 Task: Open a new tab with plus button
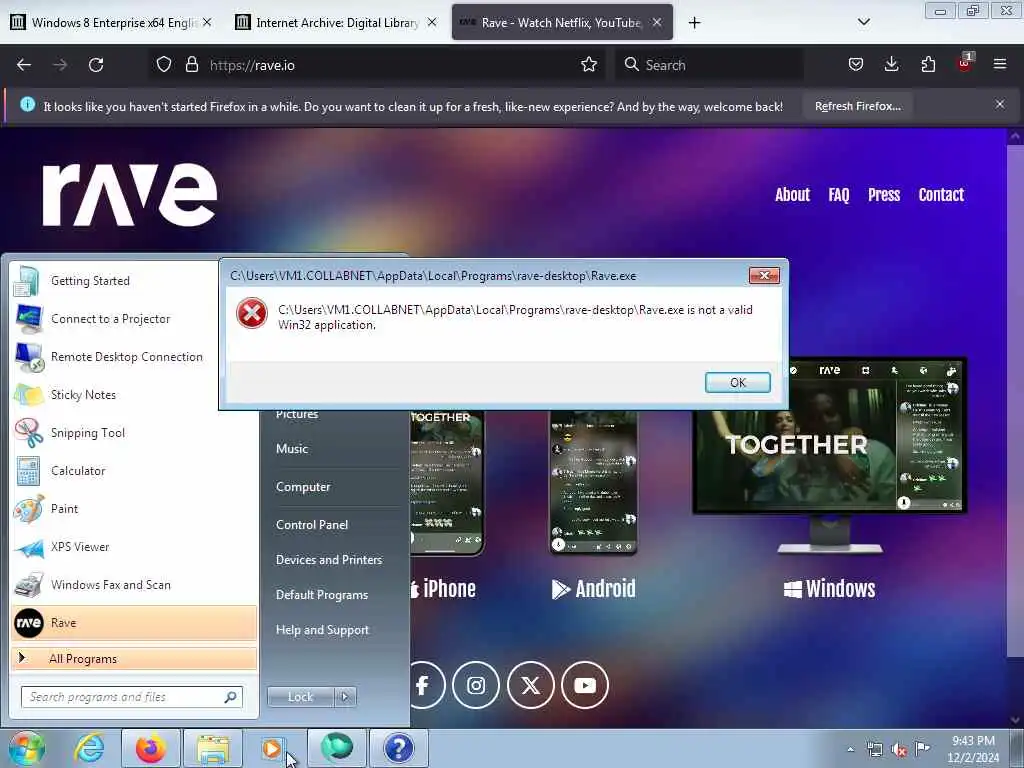(x=694, y=23)
